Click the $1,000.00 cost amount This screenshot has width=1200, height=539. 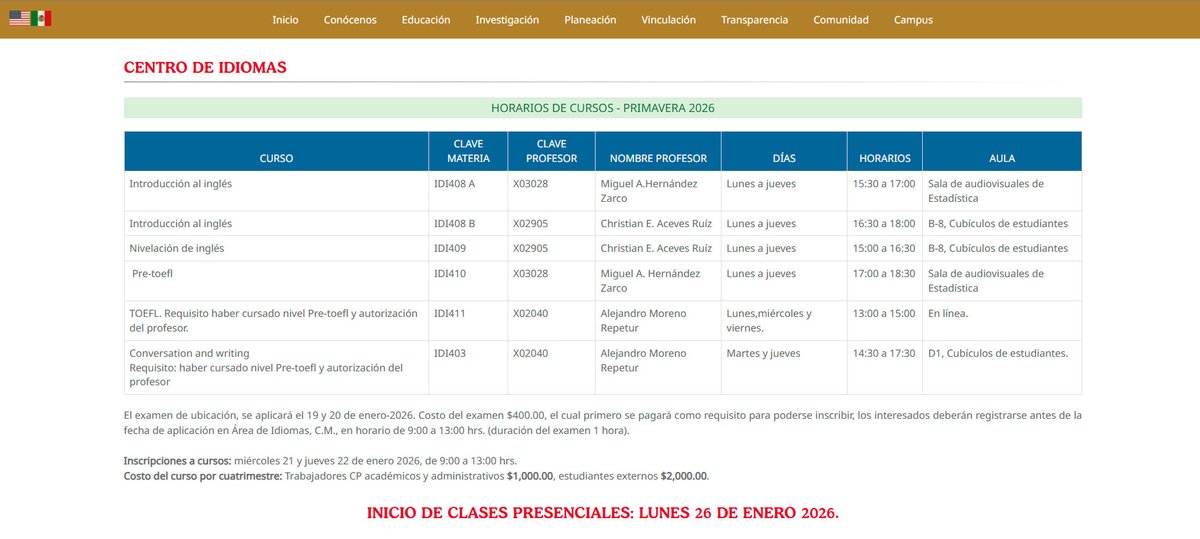(x=531, y=476)
